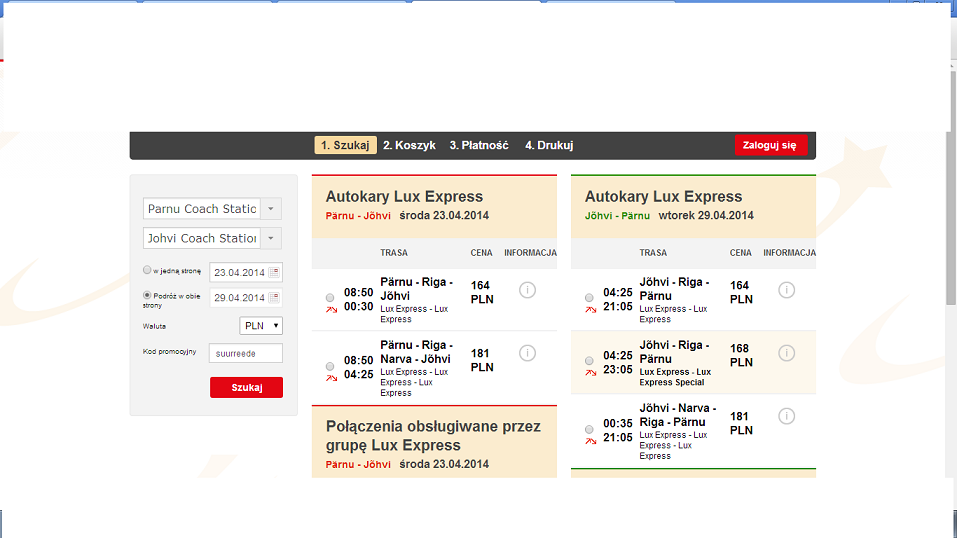Go to step 1. Szukaj
The width and height of the screenshot is (957, 538).
click(x=345, y=145)
